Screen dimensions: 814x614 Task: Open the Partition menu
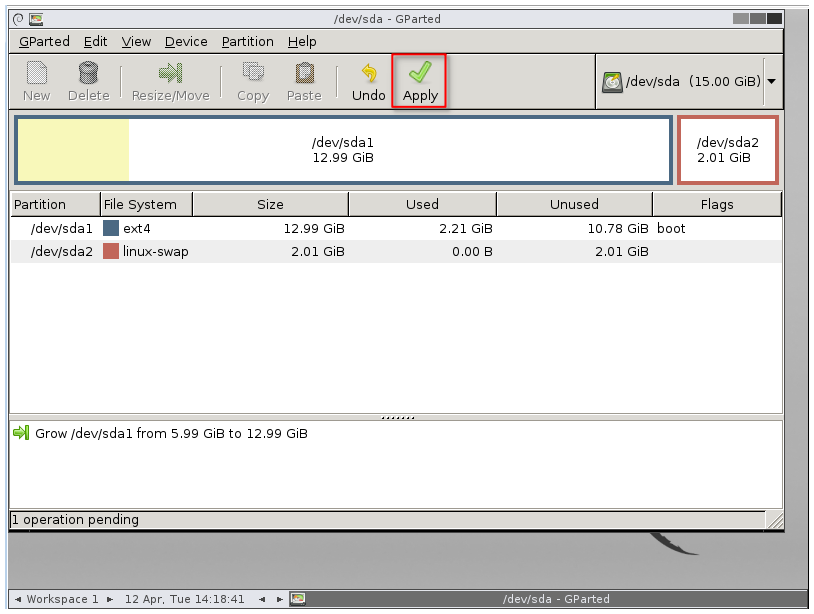coord(248,42)
